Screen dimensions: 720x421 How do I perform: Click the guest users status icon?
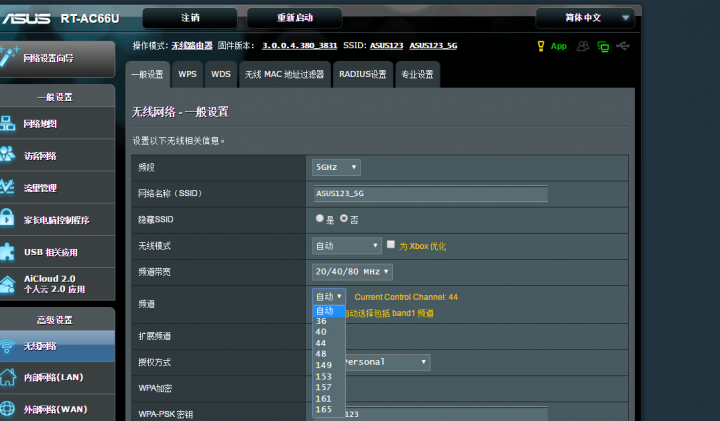(x=583, y=46)
